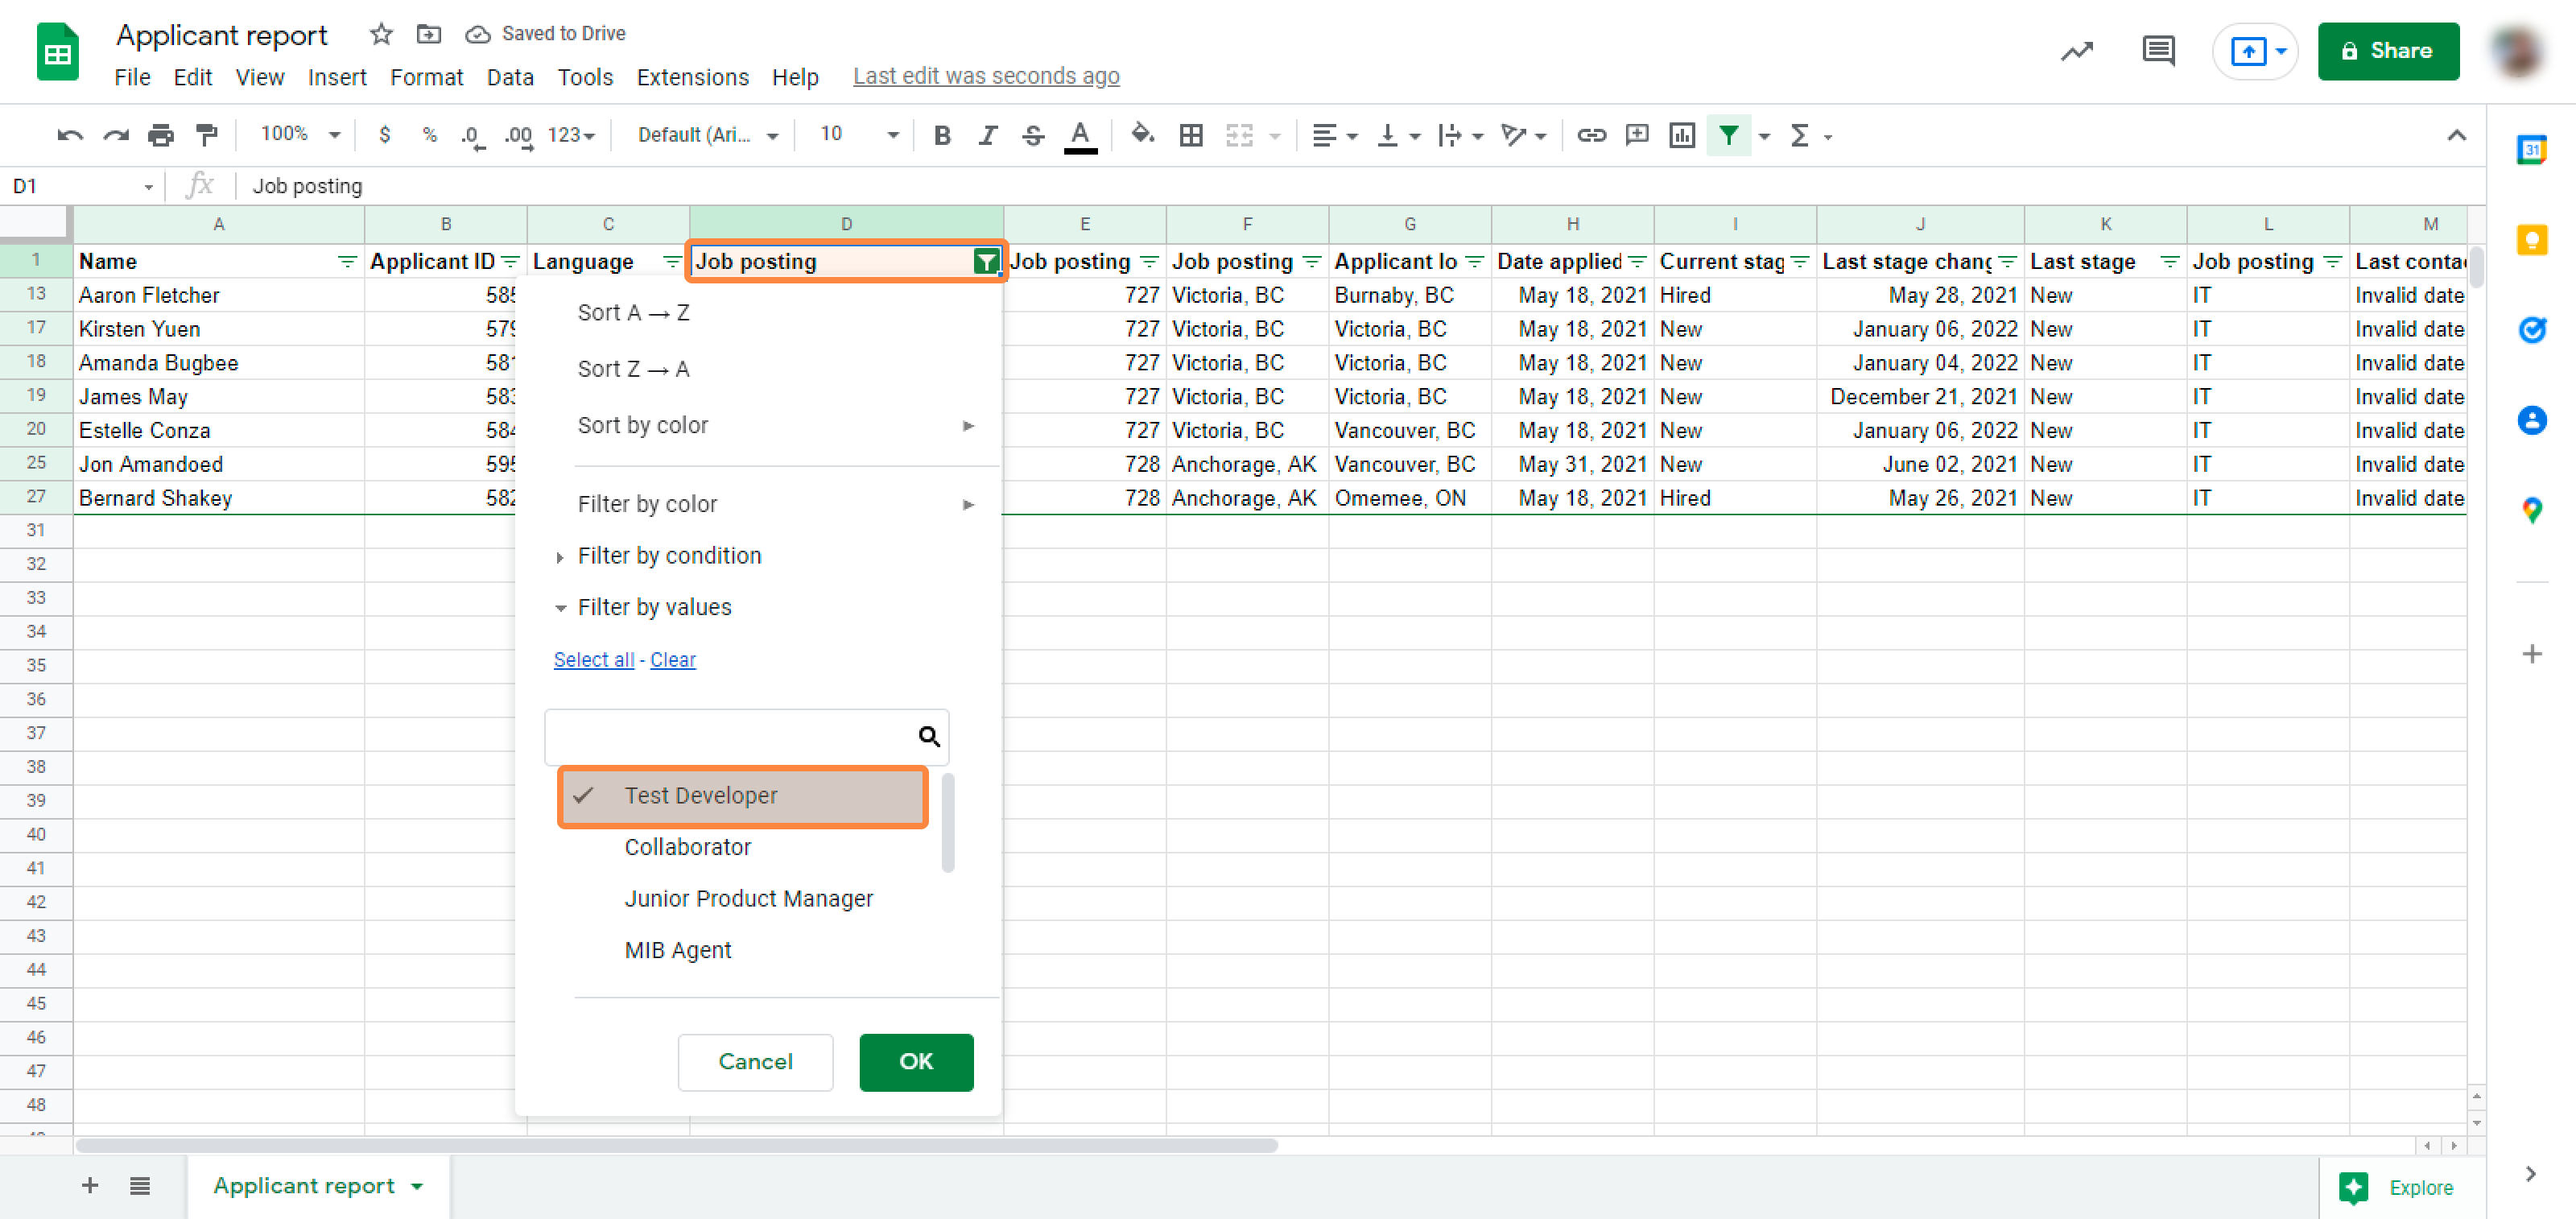Check the MIB Agent filter value
The height and width of the screenshot is (1219, 2576).
coord(677,950)
